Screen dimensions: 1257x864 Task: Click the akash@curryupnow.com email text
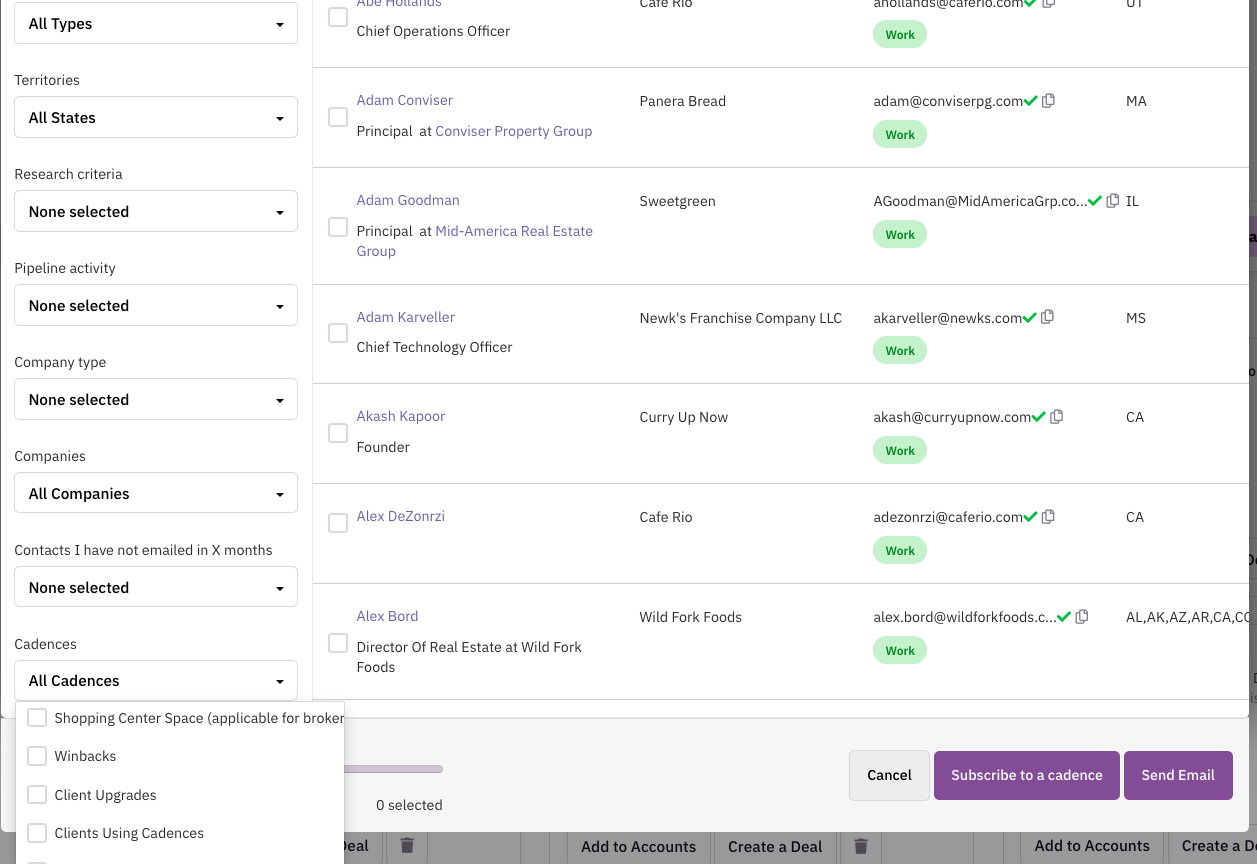[952, 417]
